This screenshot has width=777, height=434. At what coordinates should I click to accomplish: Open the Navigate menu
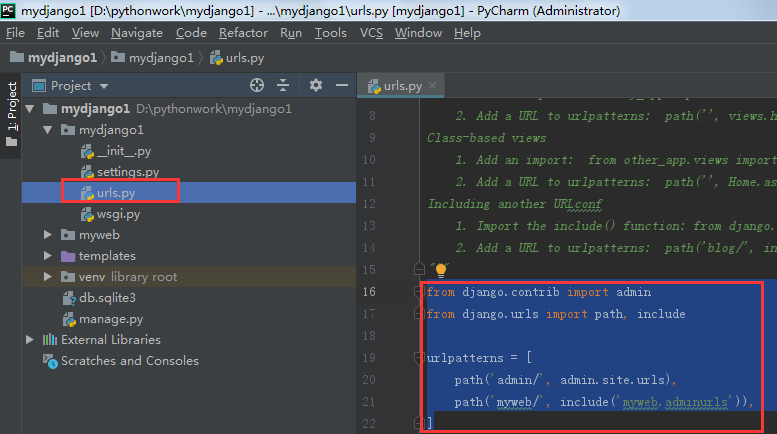tap(137, 33)
